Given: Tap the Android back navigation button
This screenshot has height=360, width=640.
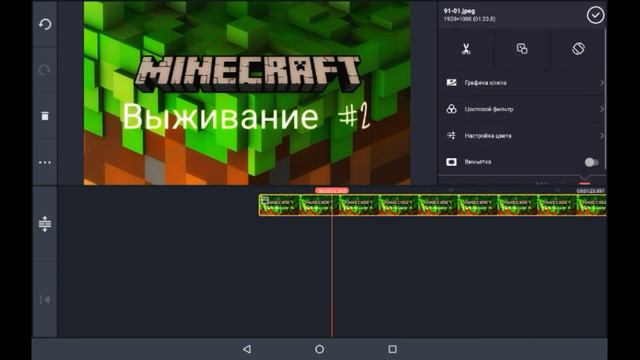Looking at the screenshot, I should [x=247, y=349].
